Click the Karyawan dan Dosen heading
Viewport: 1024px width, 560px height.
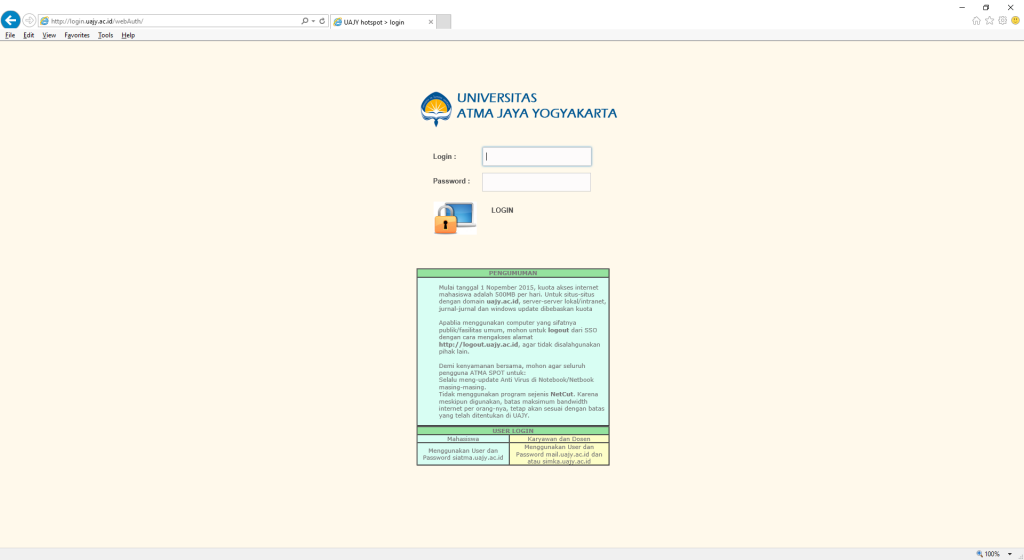tap(559, 439)
